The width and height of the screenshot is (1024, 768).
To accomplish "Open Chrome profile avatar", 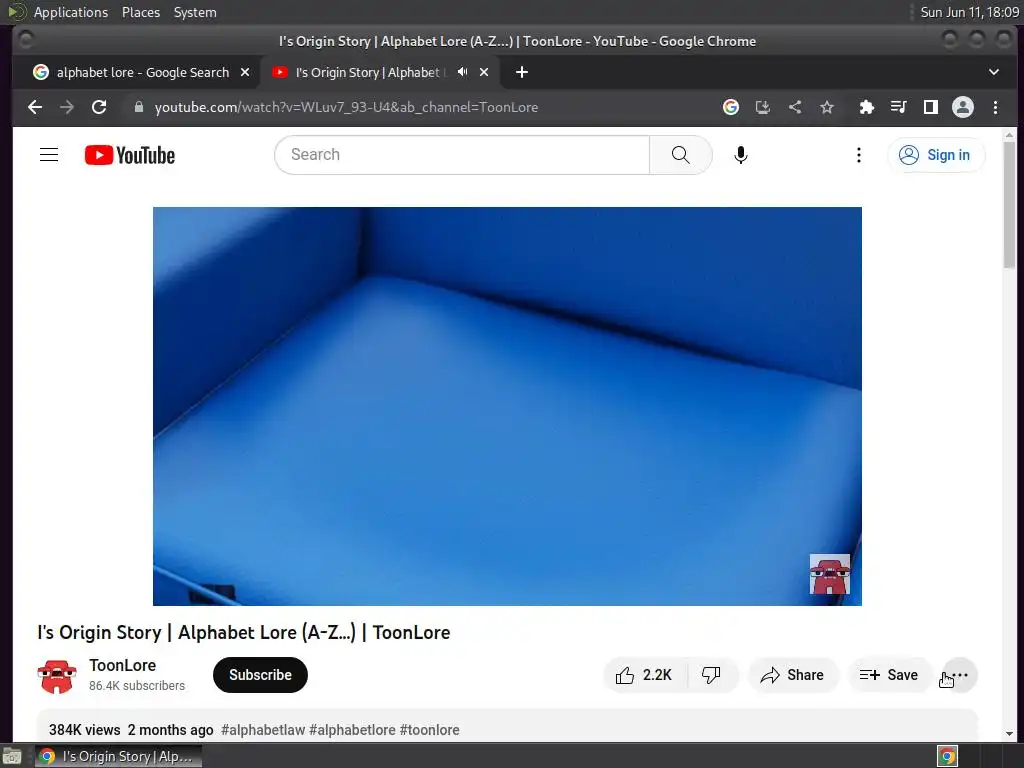I will [963, 107].
